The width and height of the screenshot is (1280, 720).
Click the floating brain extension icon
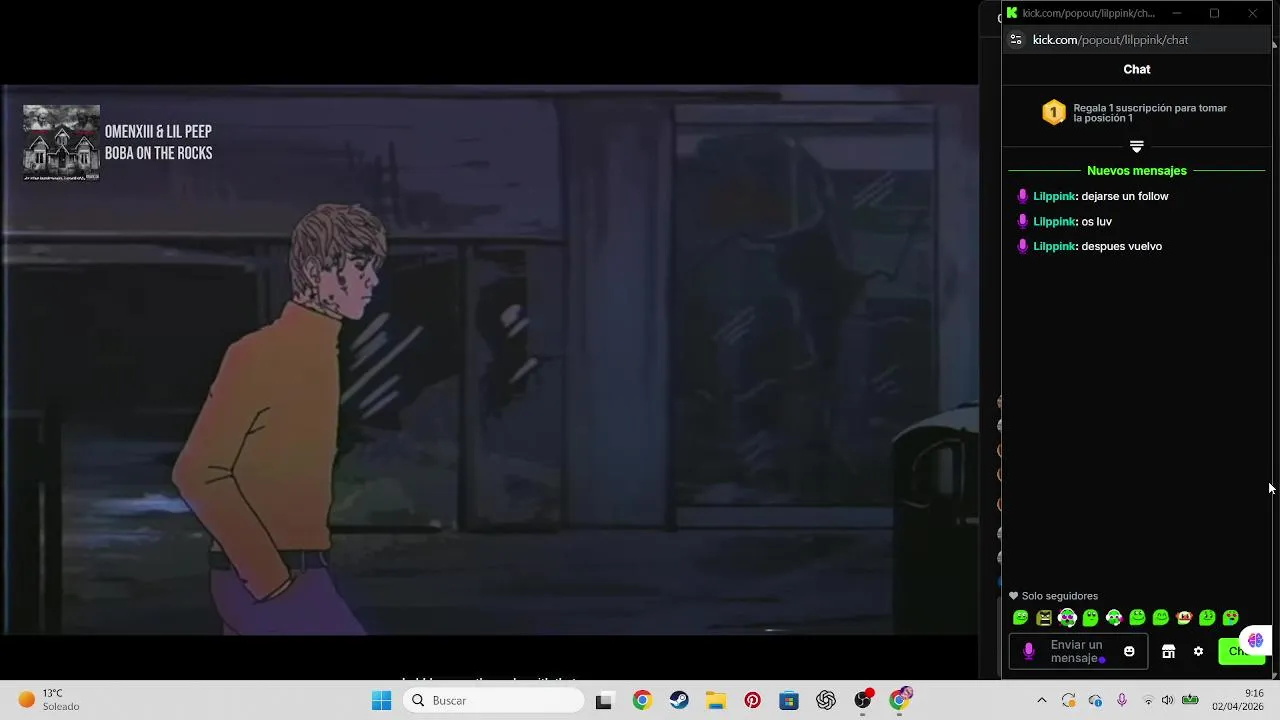tap(1255, 640)
